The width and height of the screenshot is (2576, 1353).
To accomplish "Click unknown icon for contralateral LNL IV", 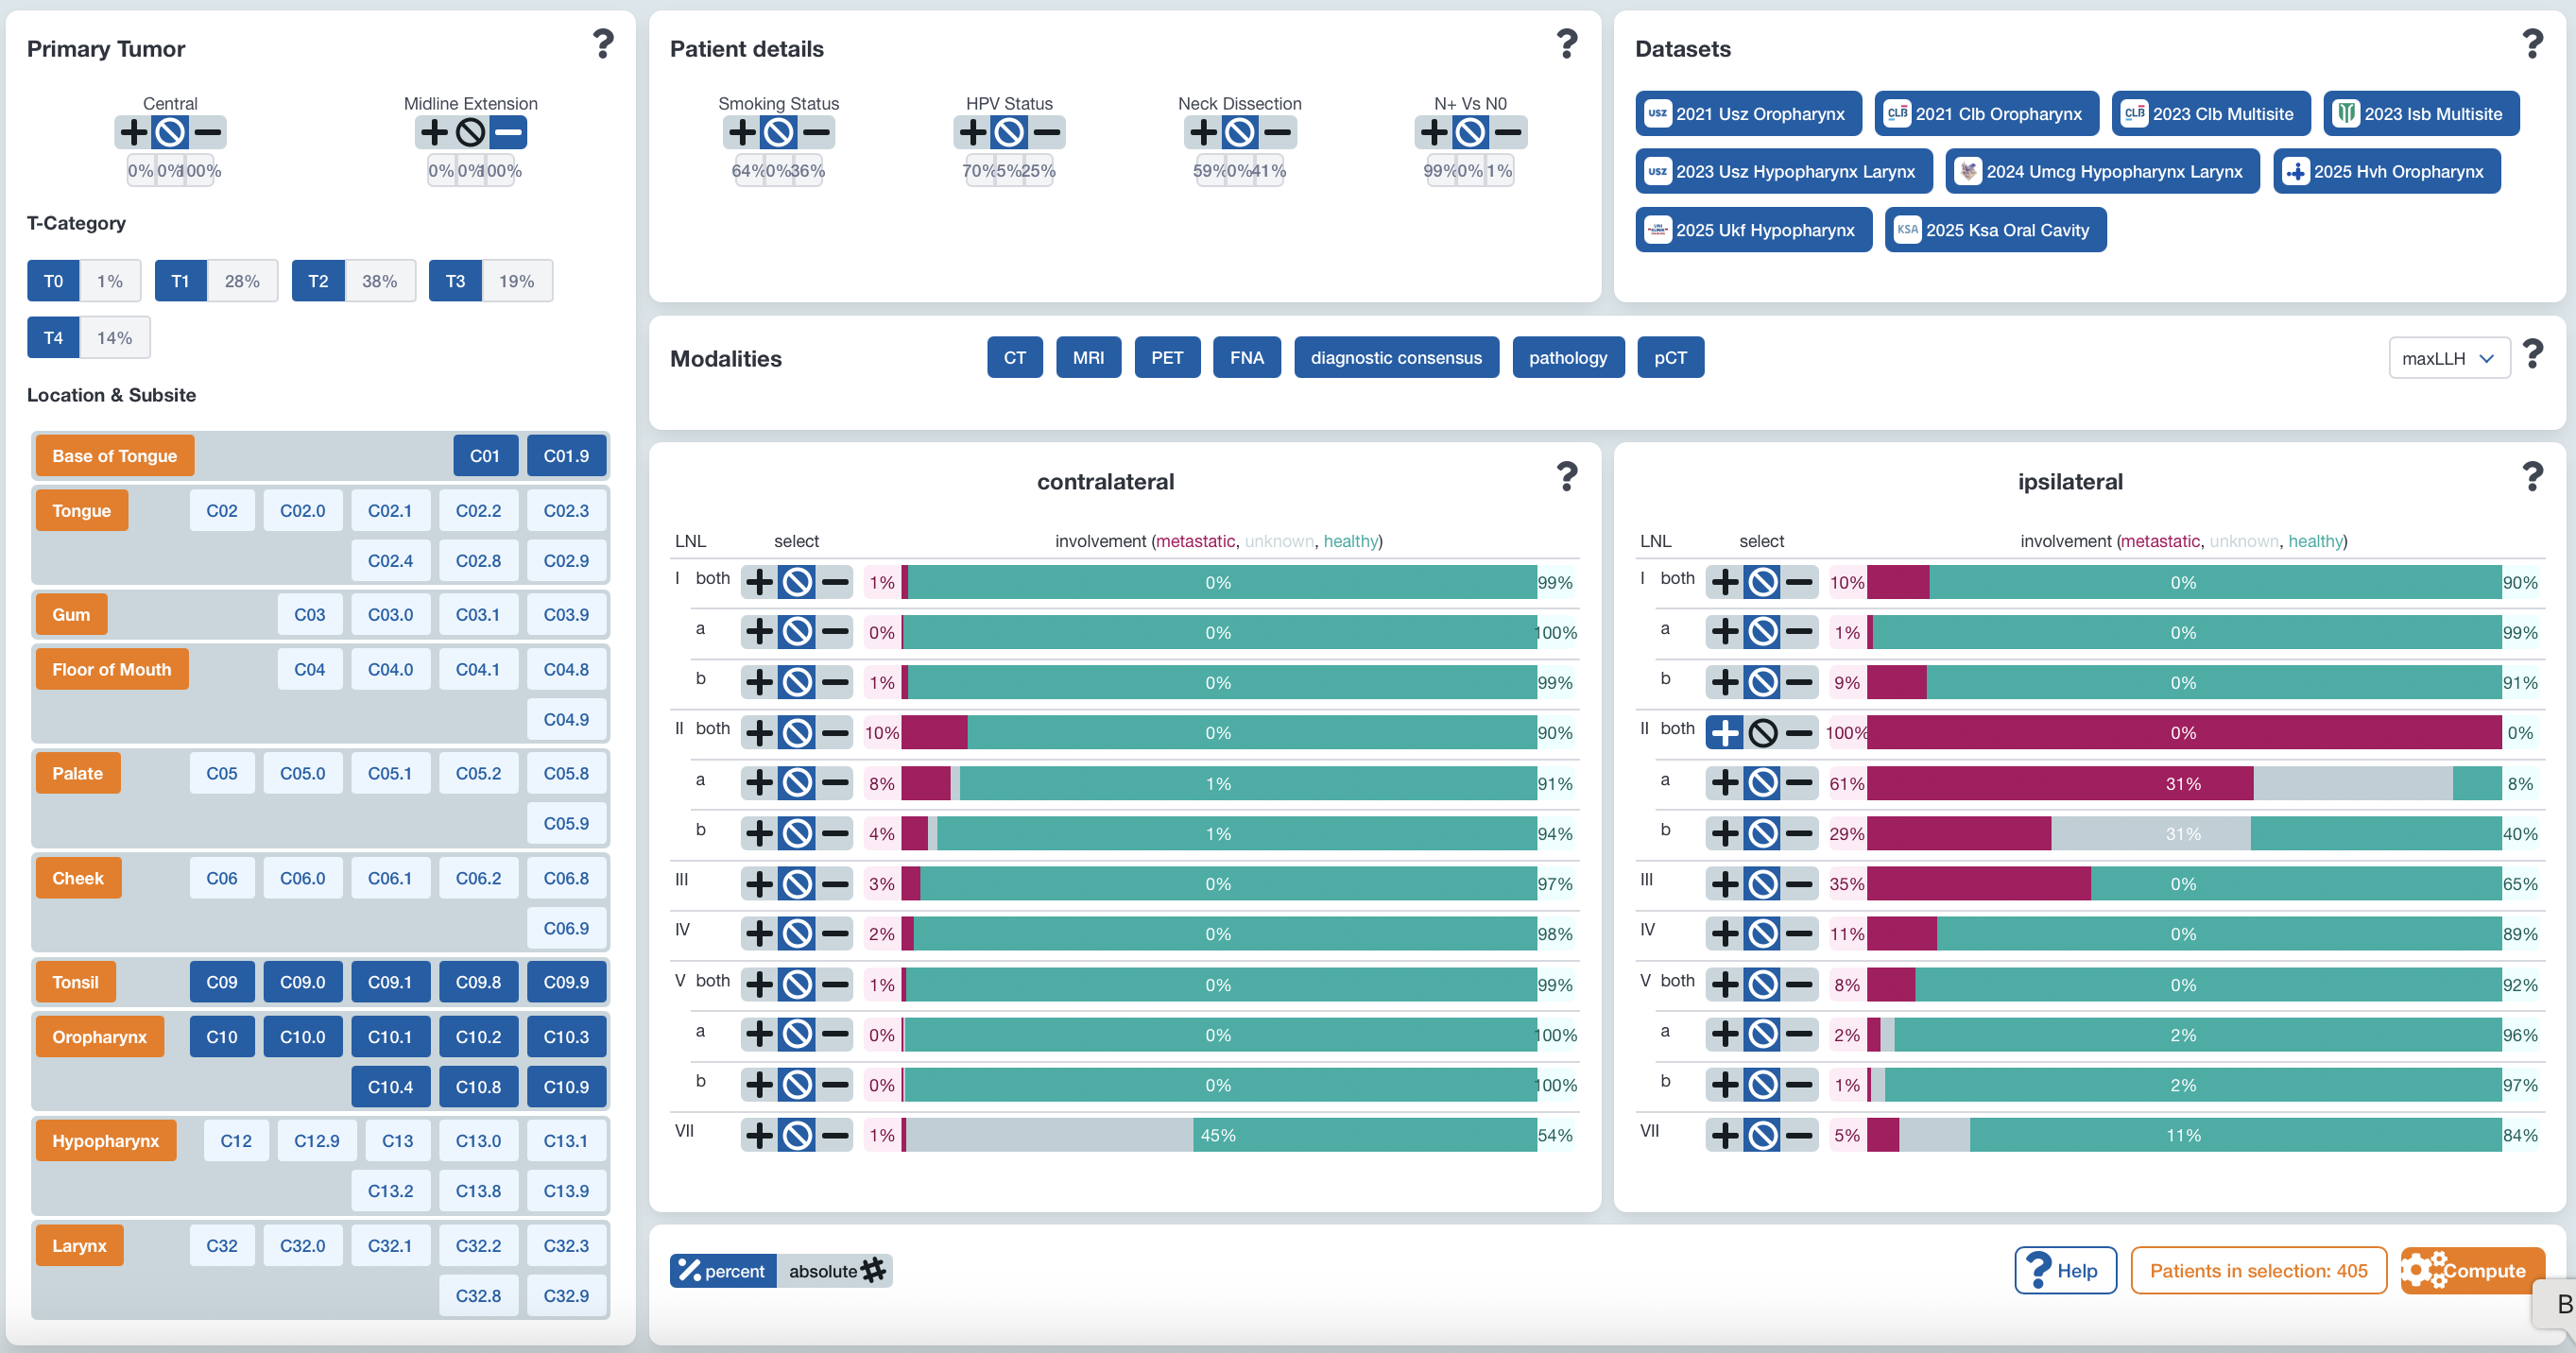I will click(x=797, y=934).
